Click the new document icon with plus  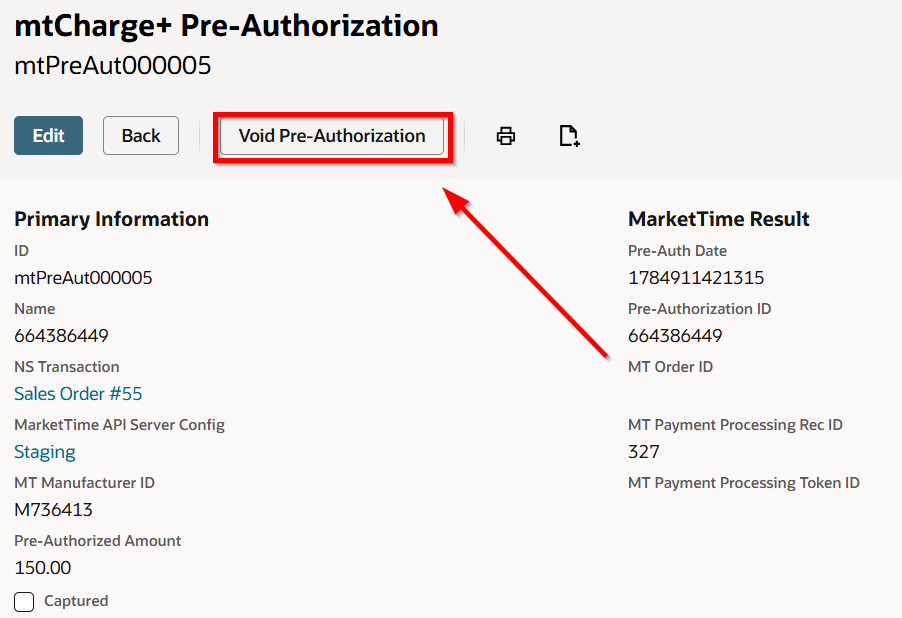(569, 136)
